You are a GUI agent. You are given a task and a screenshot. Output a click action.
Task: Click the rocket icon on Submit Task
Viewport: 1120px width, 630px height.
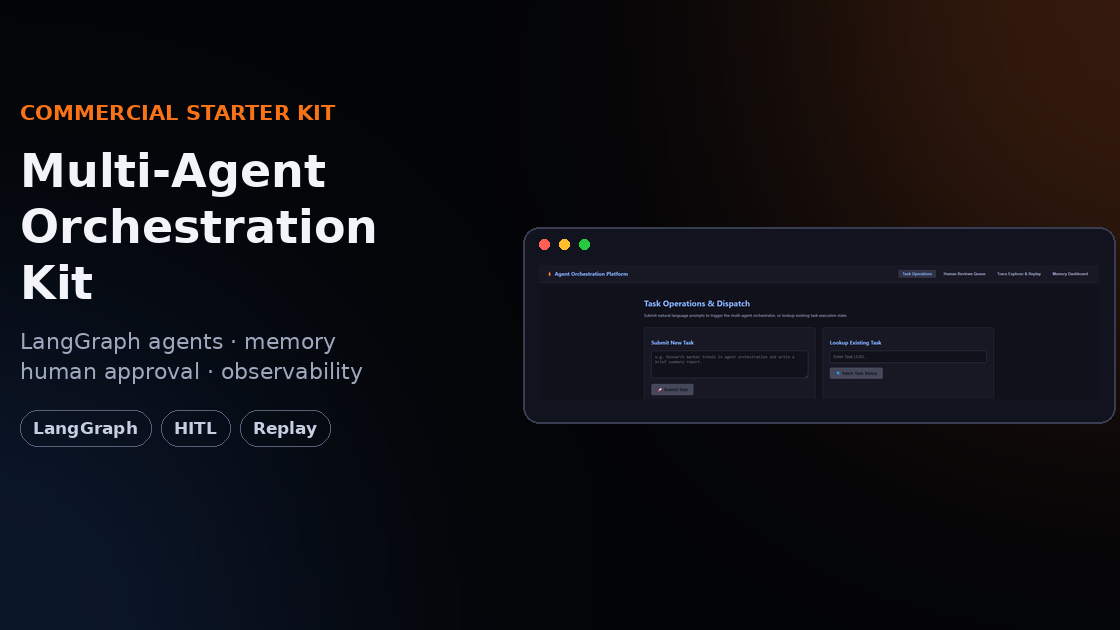[659, 390]
